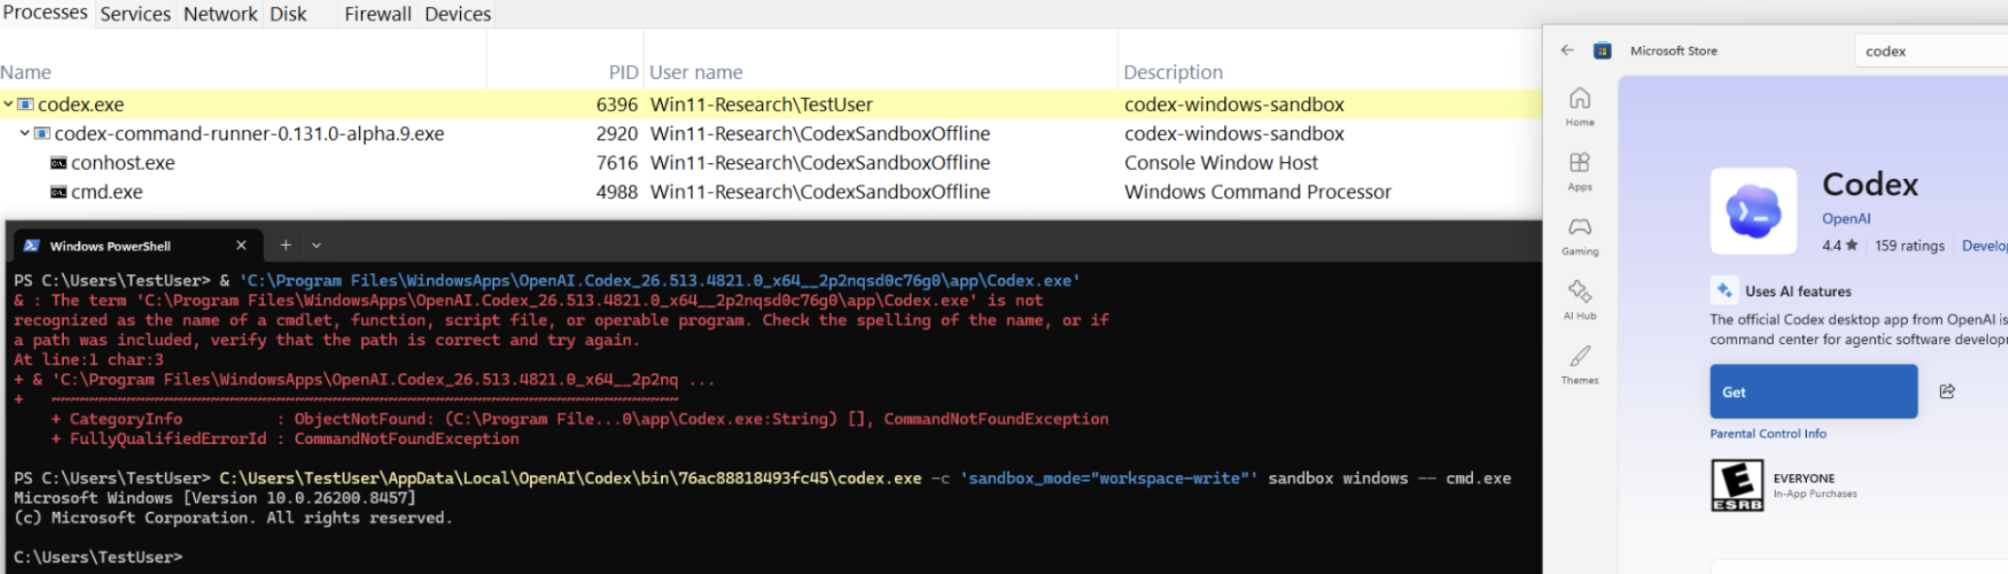Click the C:\Users\TestUser> cmd prompt line

pos(98,556)
